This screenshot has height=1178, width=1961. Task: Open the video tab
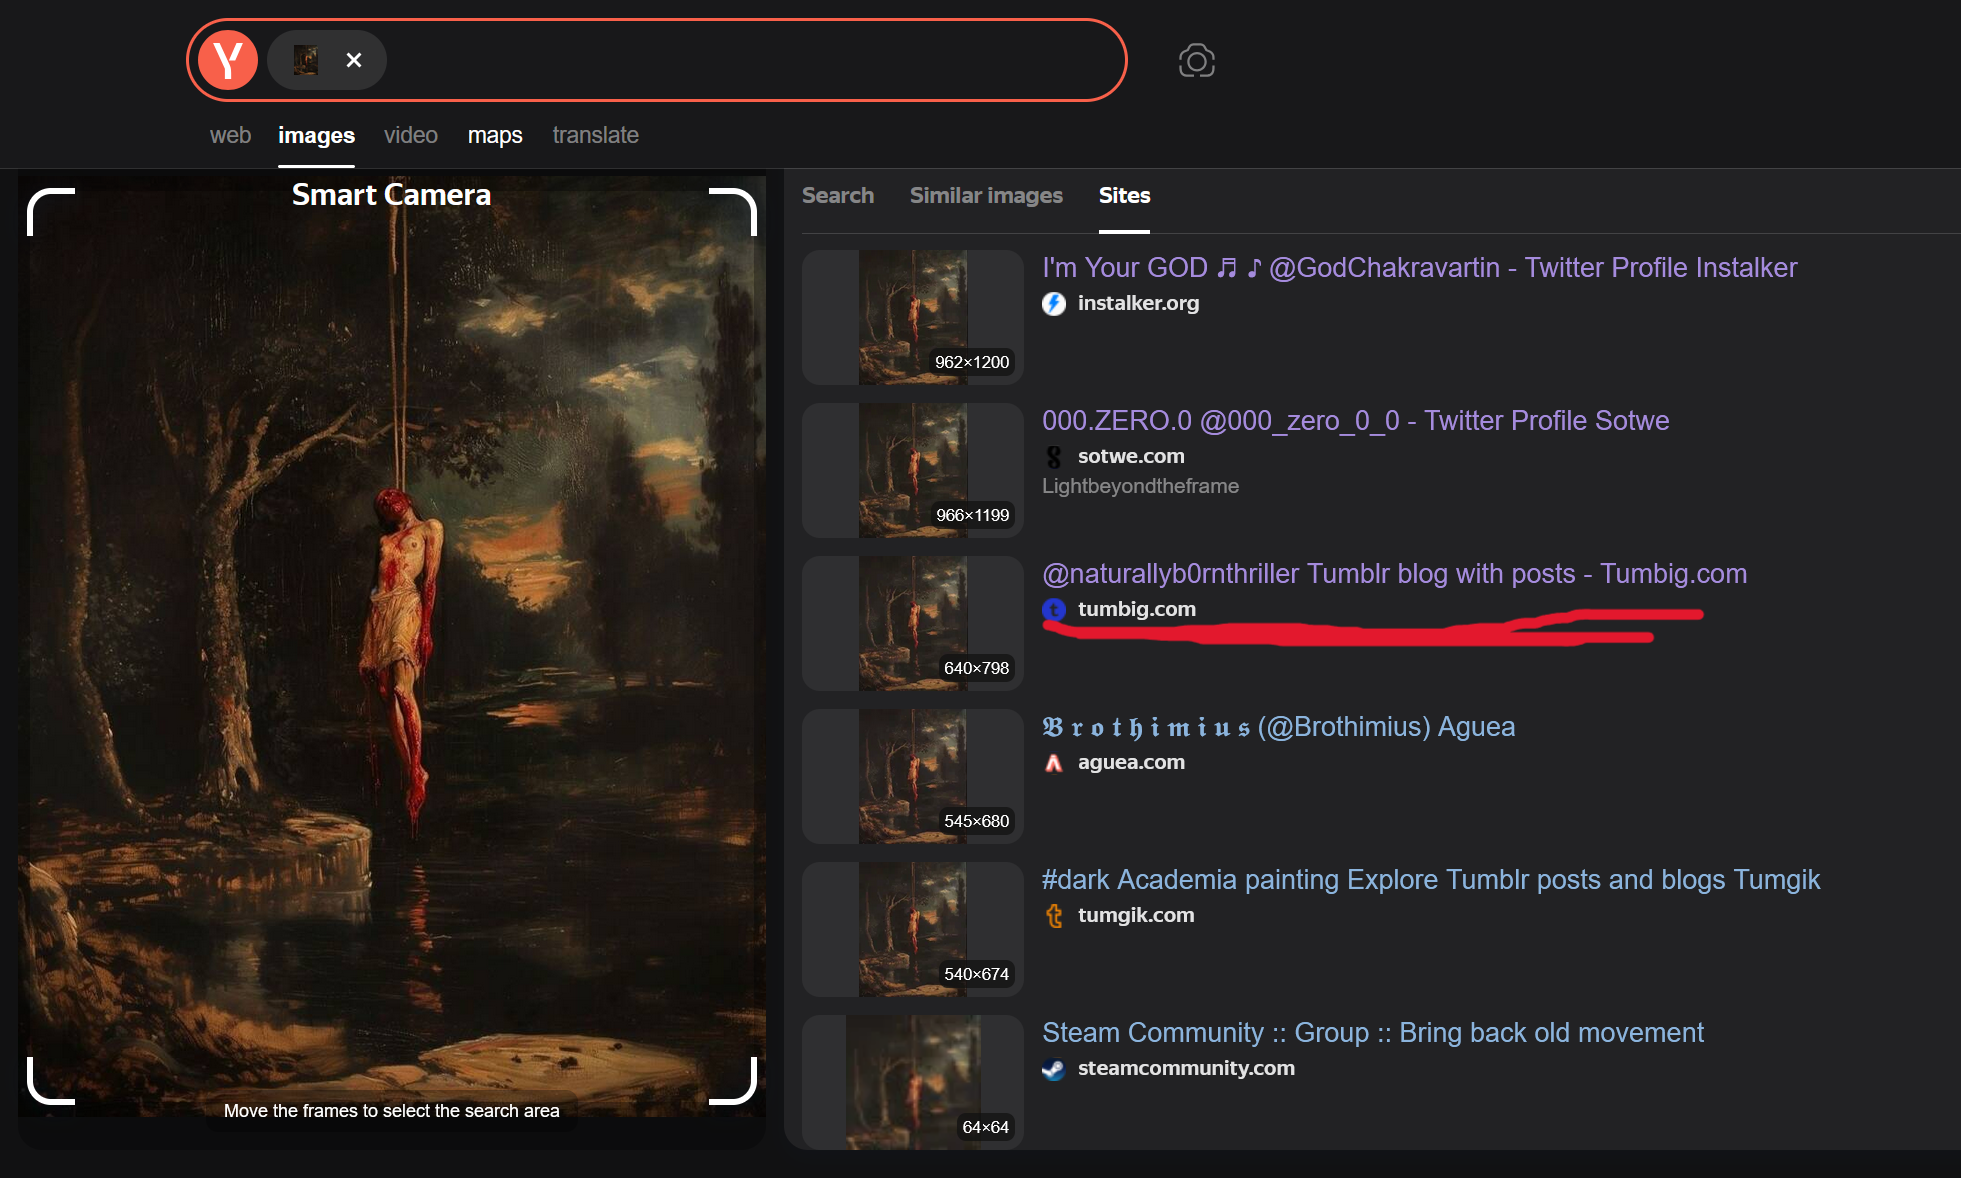tap(411, 135)
